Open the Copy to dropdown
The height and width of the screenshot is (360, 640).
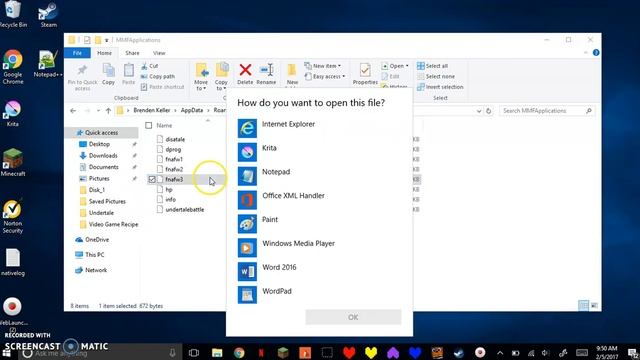point(221,77)
